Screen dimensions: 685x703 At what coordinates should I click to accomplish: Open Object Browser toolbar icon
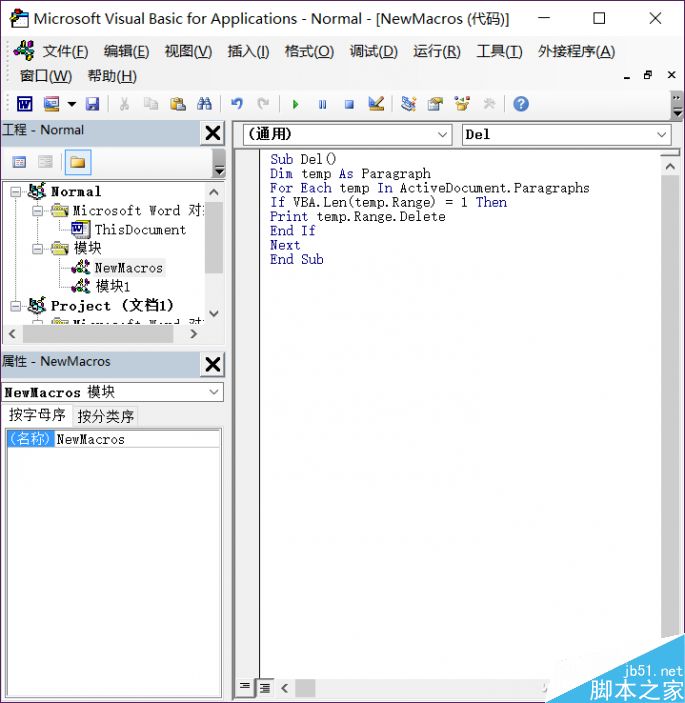[462, 104]
